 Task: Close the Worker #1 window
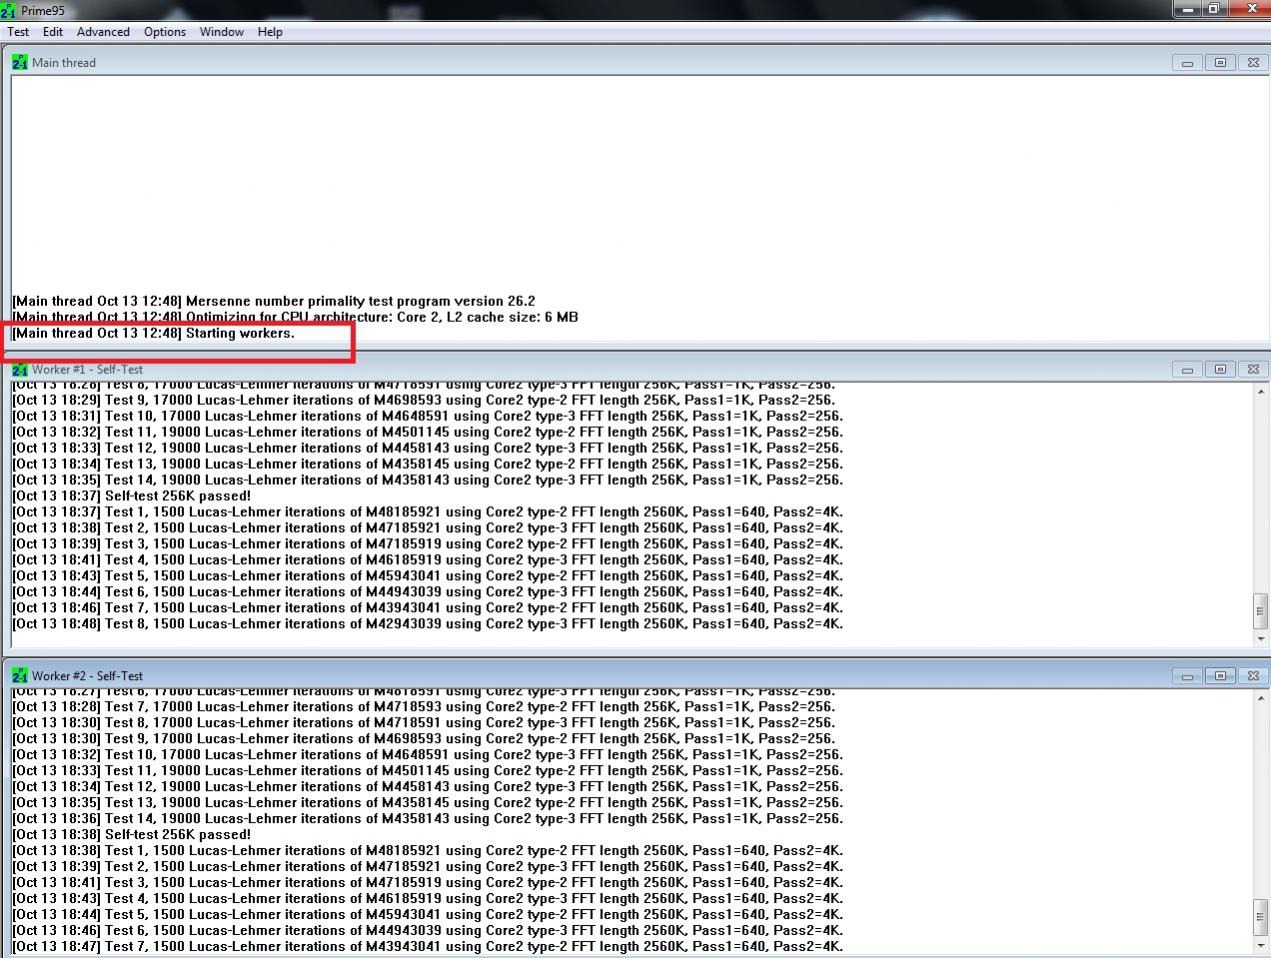pyautogui.click(x=1253, y=369)
